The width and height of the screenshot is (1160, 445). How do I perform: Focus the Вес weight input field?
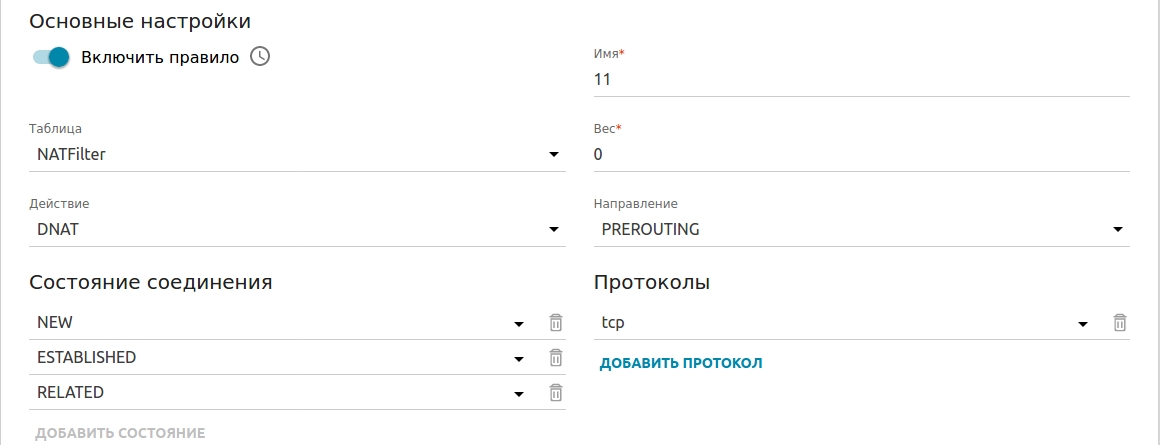(x=861, y=155)
